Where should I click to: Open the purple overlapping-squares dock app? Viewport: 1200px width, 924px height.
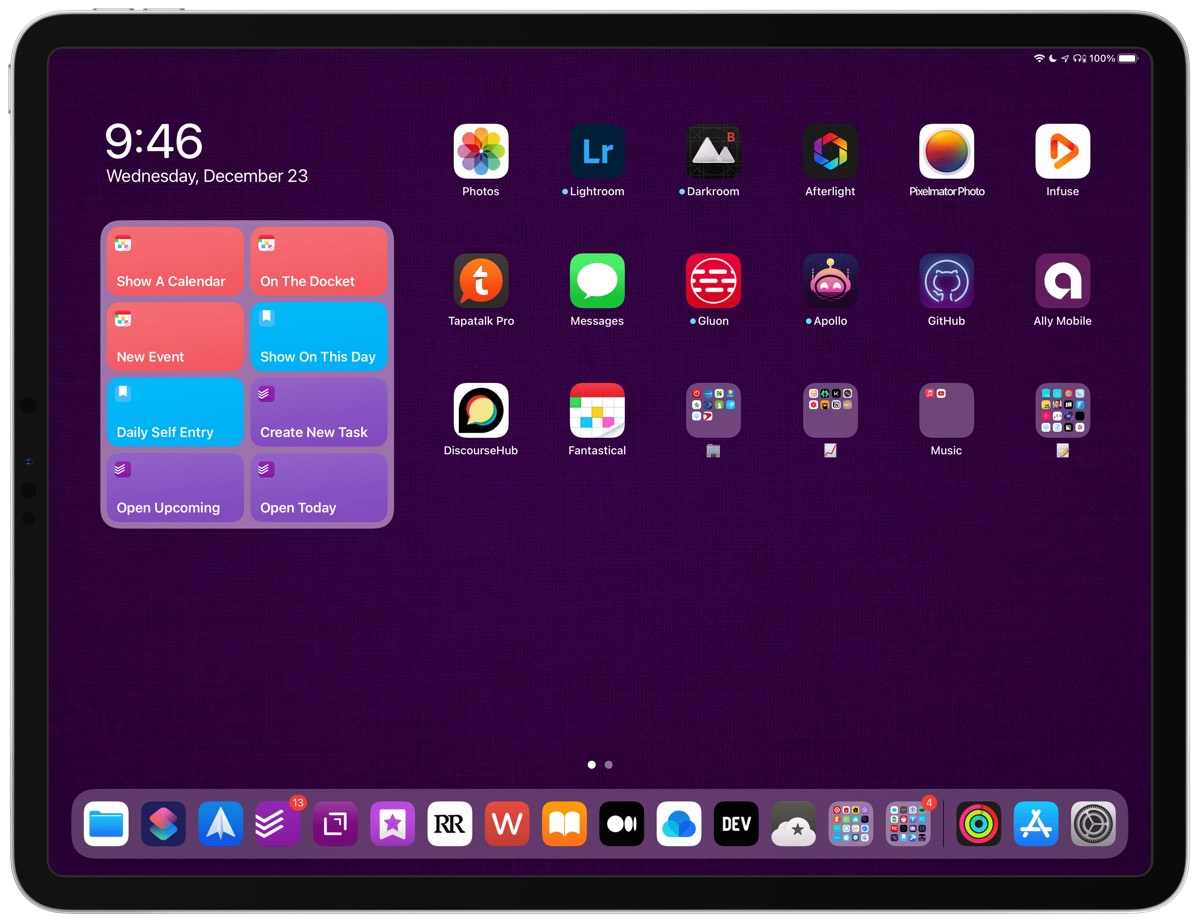(x=335, y=824)
